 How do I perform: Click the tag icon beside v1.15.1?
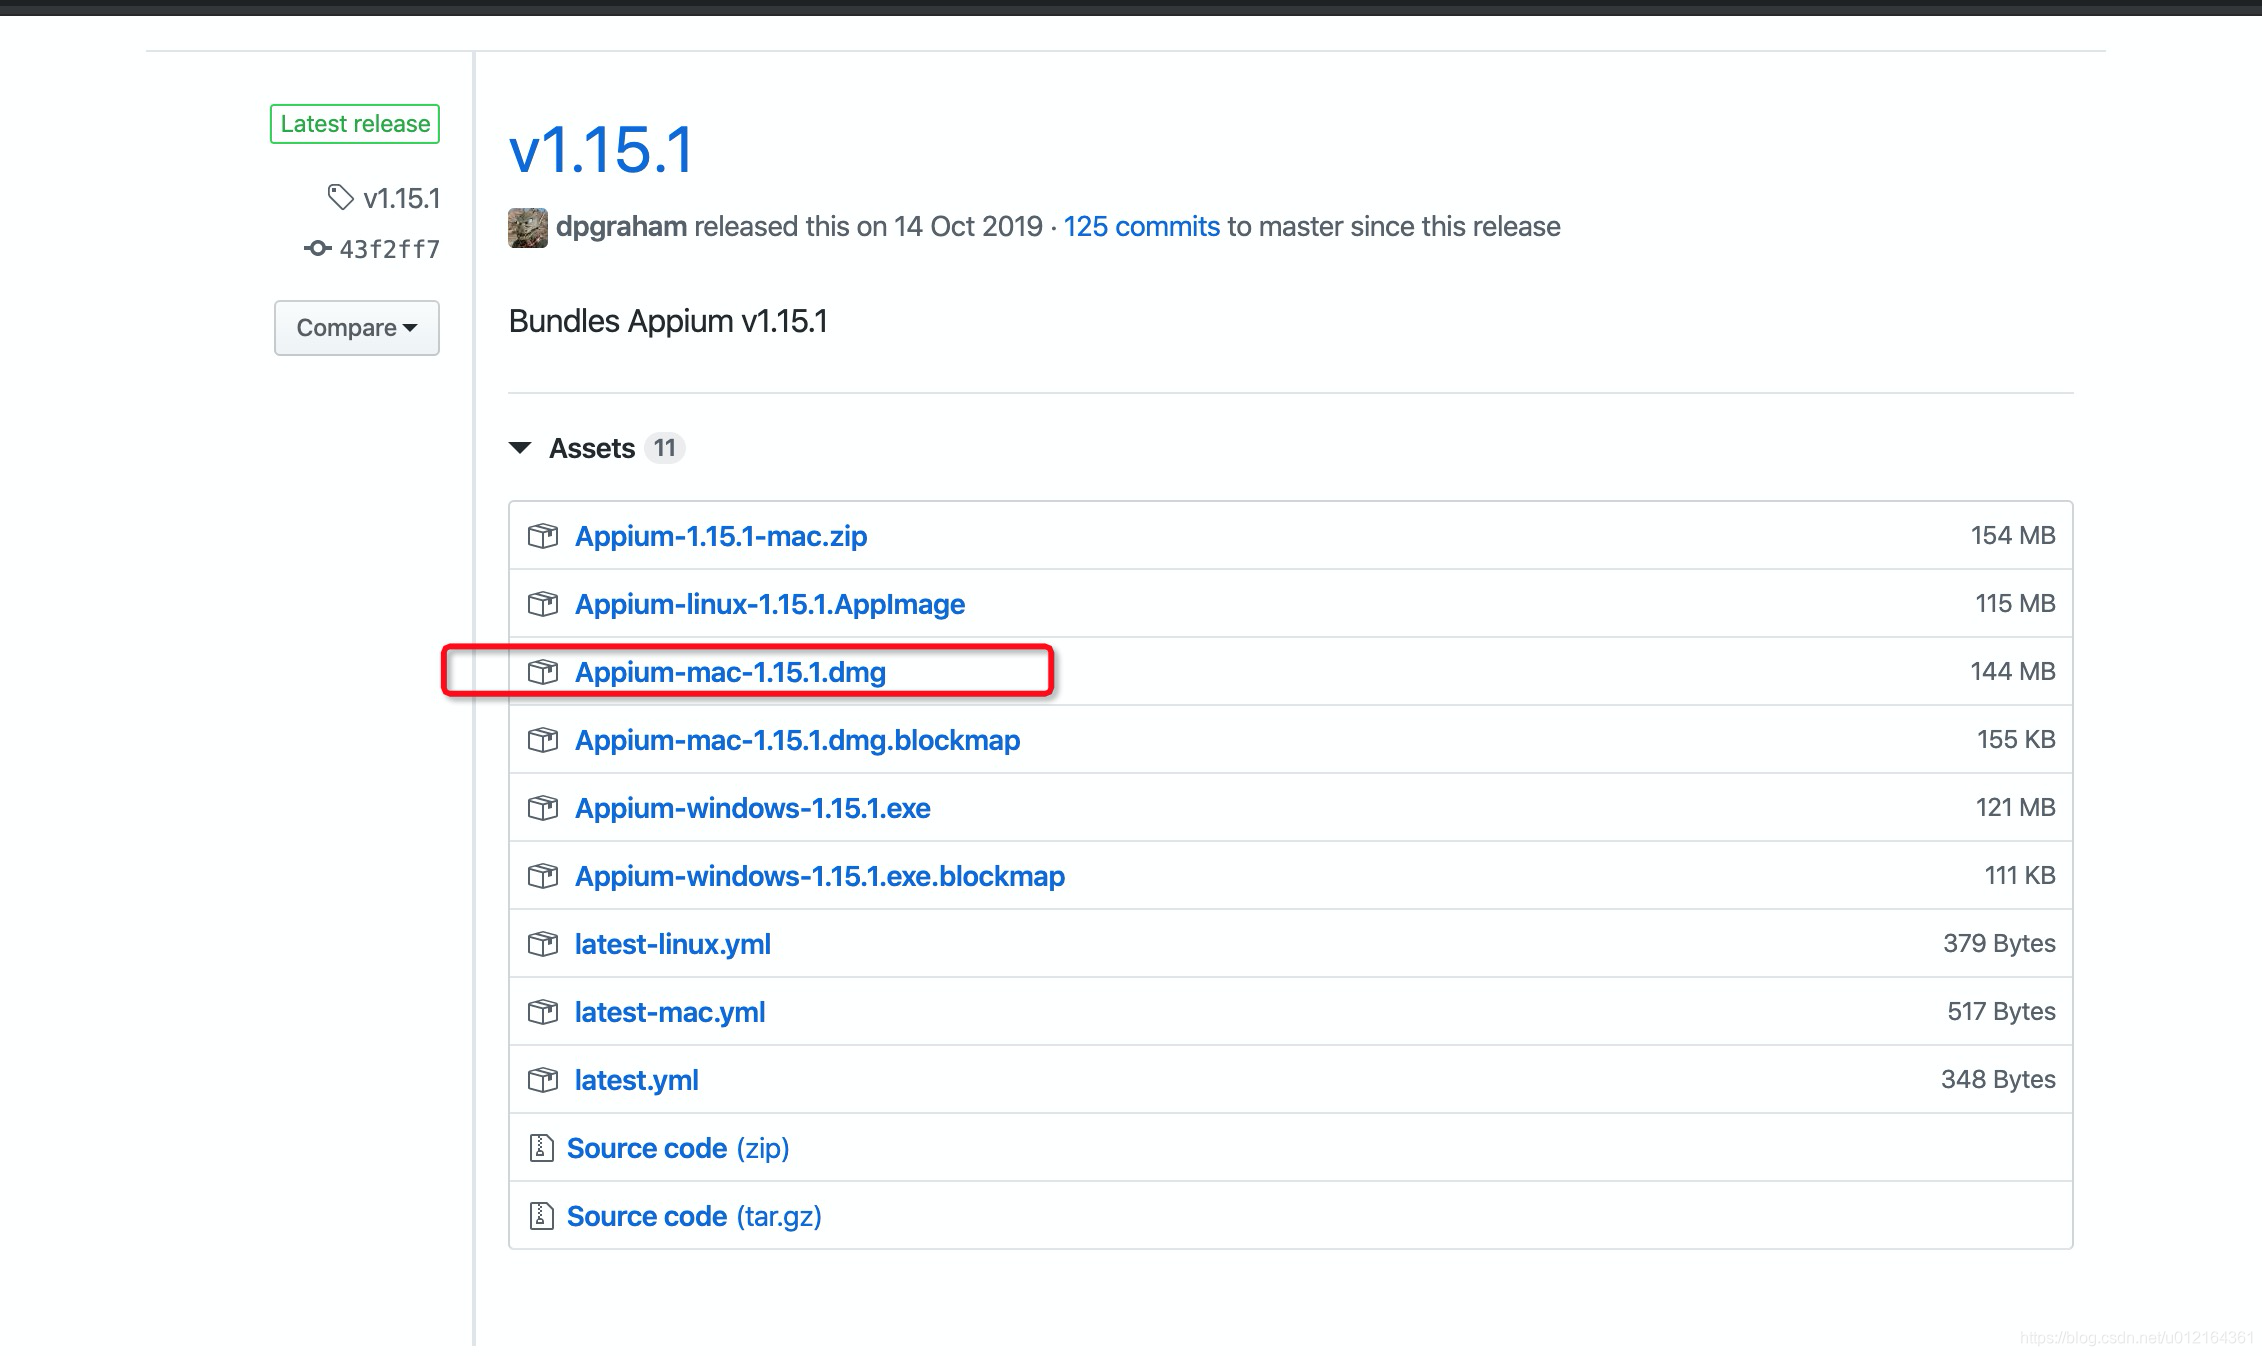[340, 197]
